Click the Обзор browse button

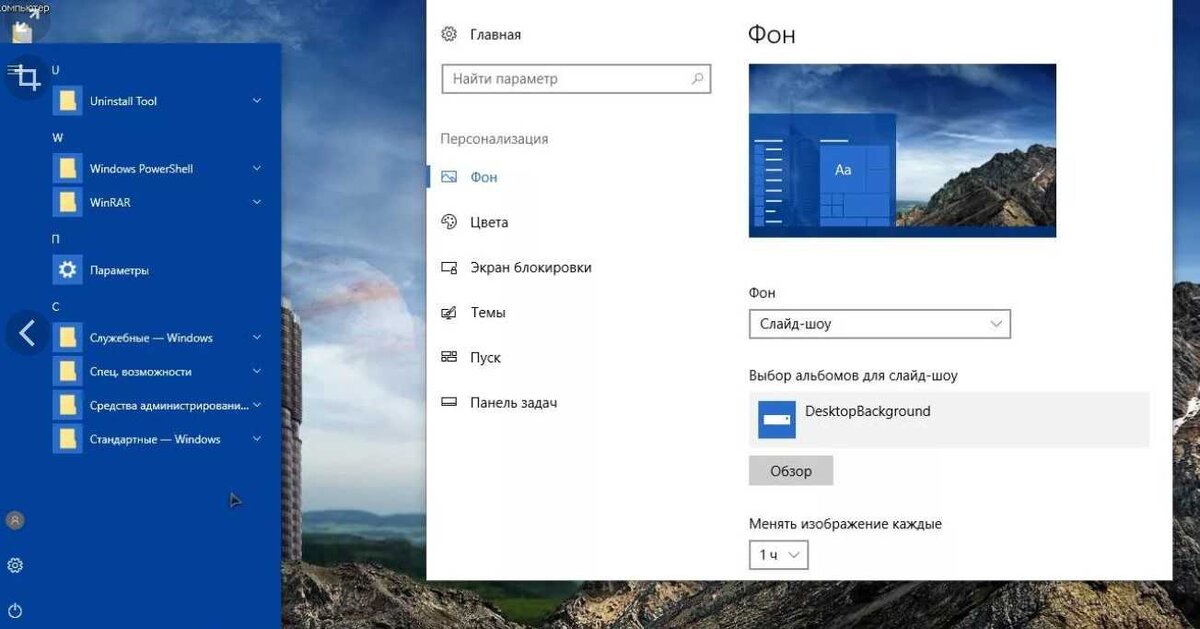pyautogui.click(x=791, y=471)
